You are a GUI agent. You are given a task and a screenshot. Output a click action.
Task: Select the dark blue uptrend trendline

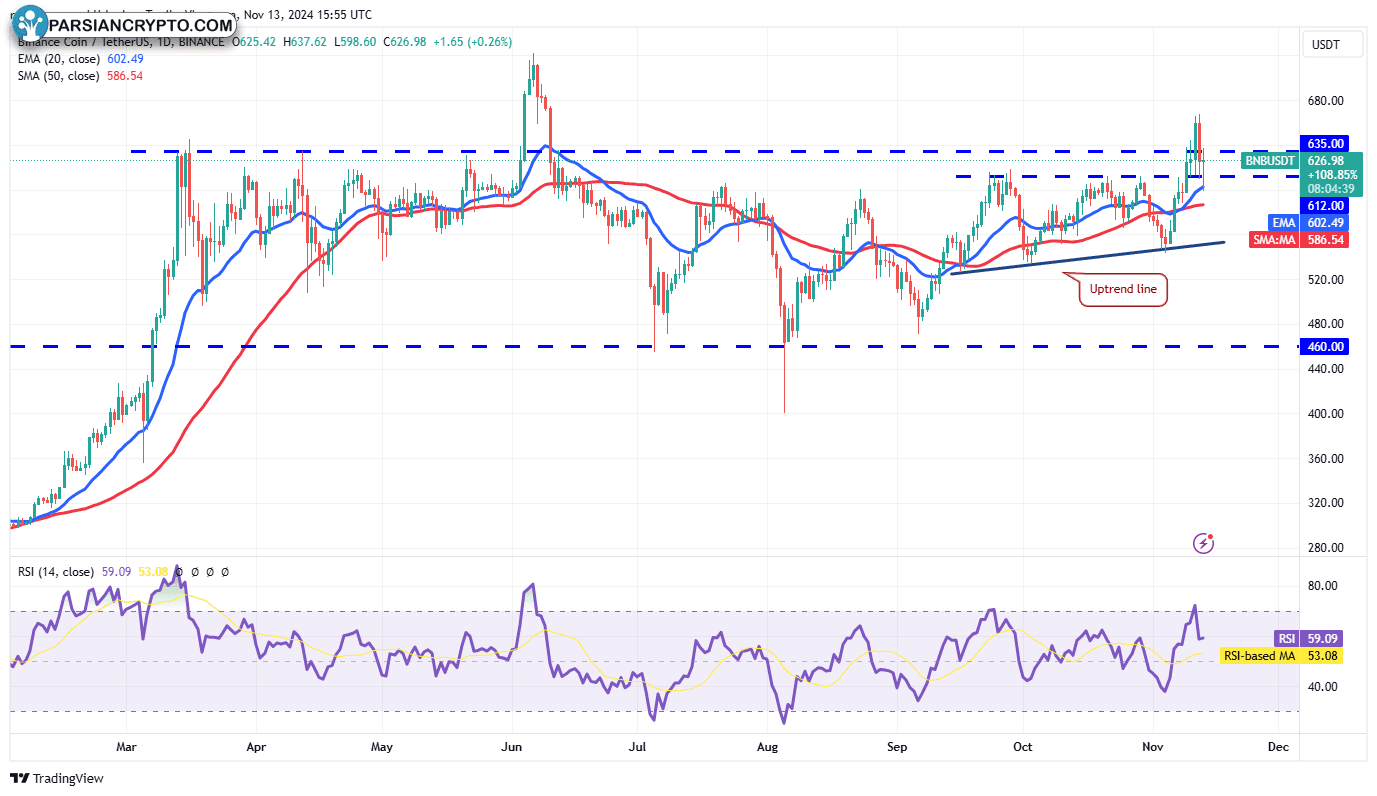tap(1087, 258)
